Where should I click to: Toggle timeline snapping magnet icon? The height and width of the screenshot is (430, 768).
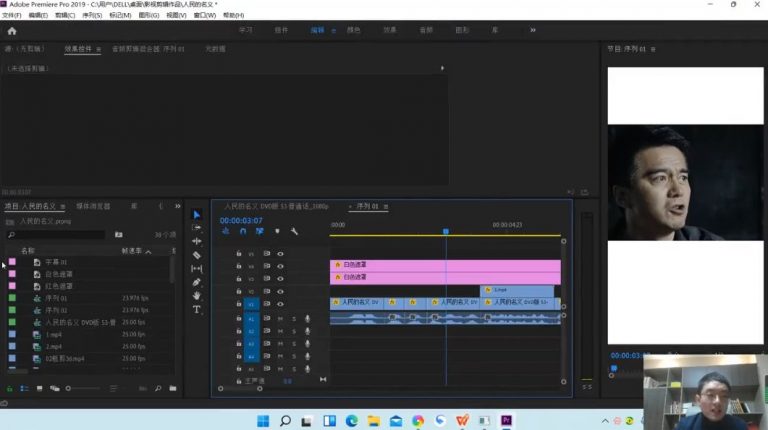(x=242, y=231)
